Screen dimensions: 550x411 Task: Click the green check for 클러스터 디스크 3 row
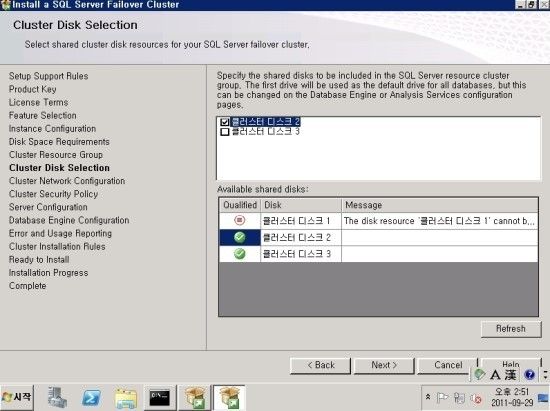pos(240,254)
